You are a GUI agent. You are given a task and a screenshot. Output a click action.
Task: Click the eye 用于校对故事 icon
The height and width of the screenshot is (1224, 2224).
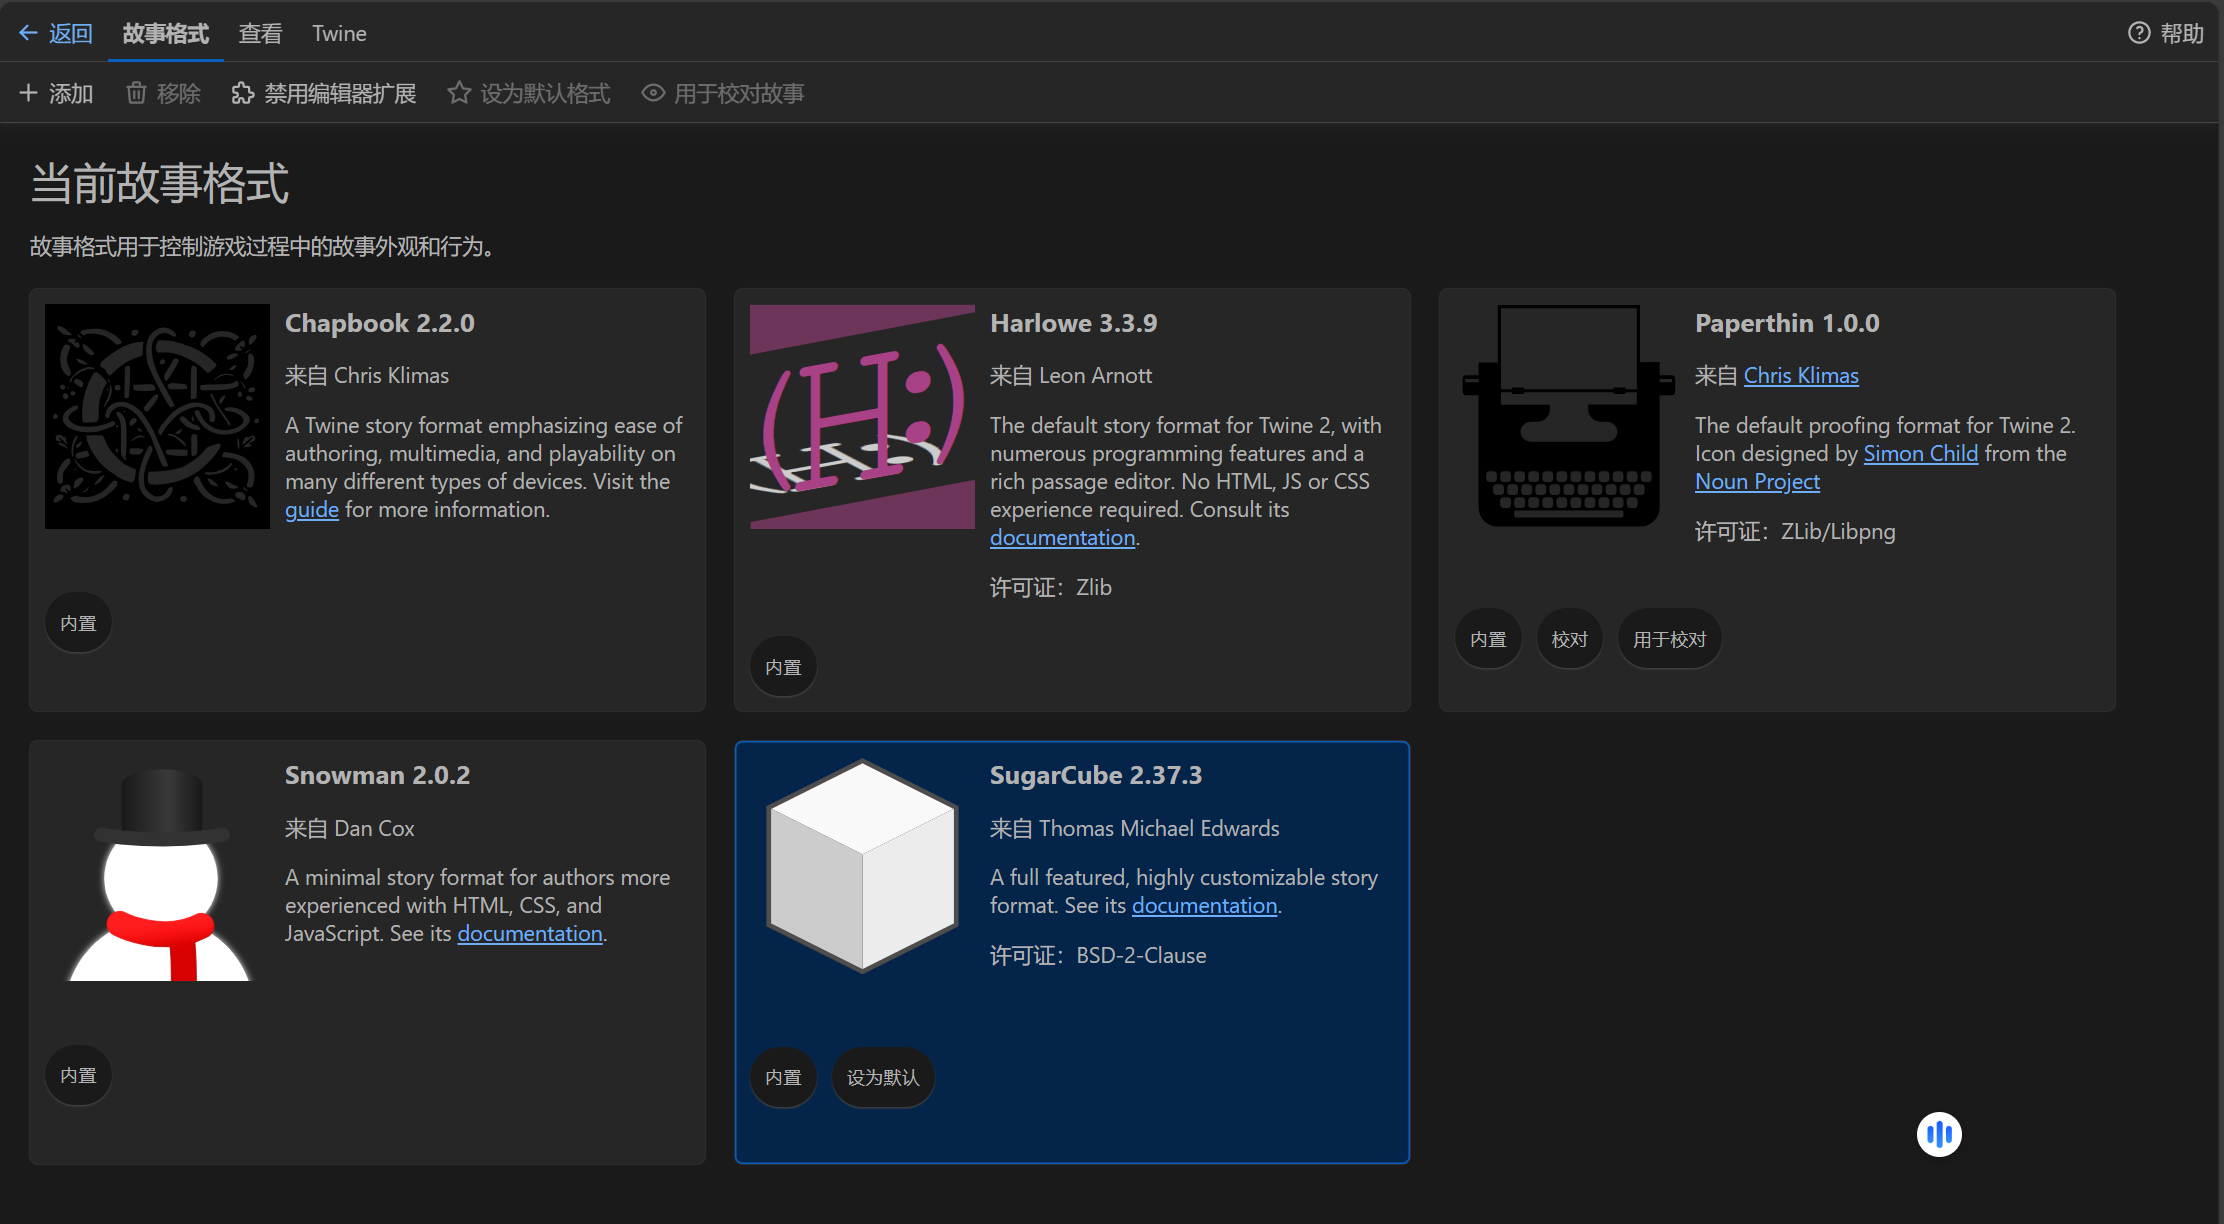click(653, 93)
